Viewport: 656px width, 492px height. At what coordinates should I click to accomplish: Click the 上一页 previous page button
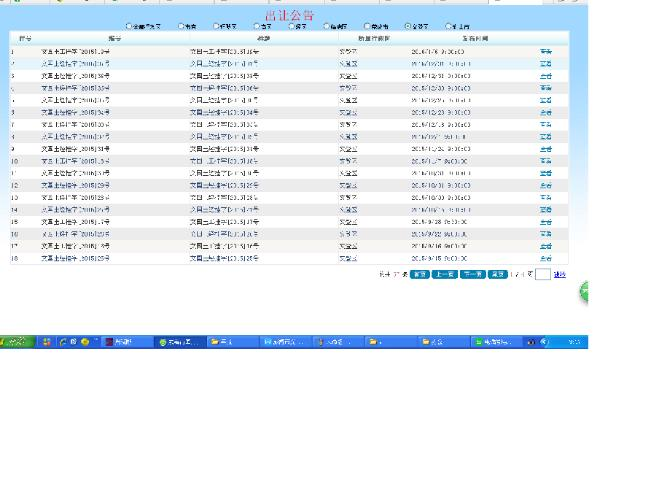coord(445,274)
